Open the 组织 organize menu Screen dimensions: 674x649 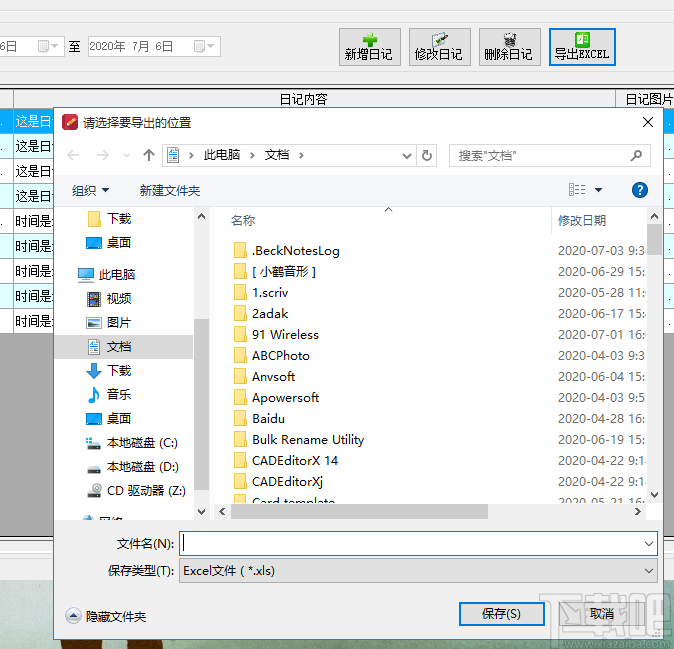(90, 190)
